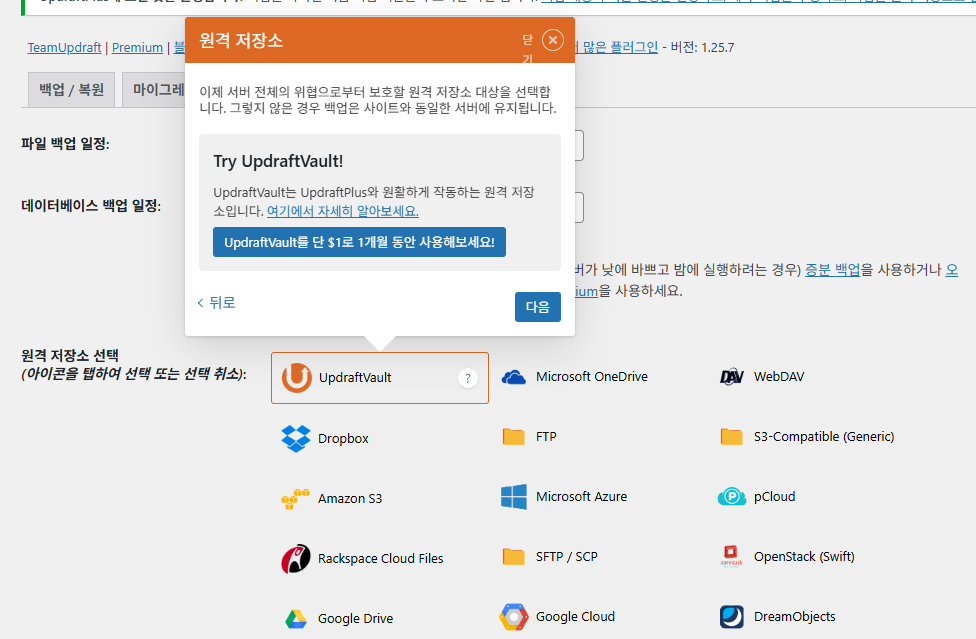Close the 원격 저장소 dialog
Viewport: 976px width, 639px height.
[552, 40]
